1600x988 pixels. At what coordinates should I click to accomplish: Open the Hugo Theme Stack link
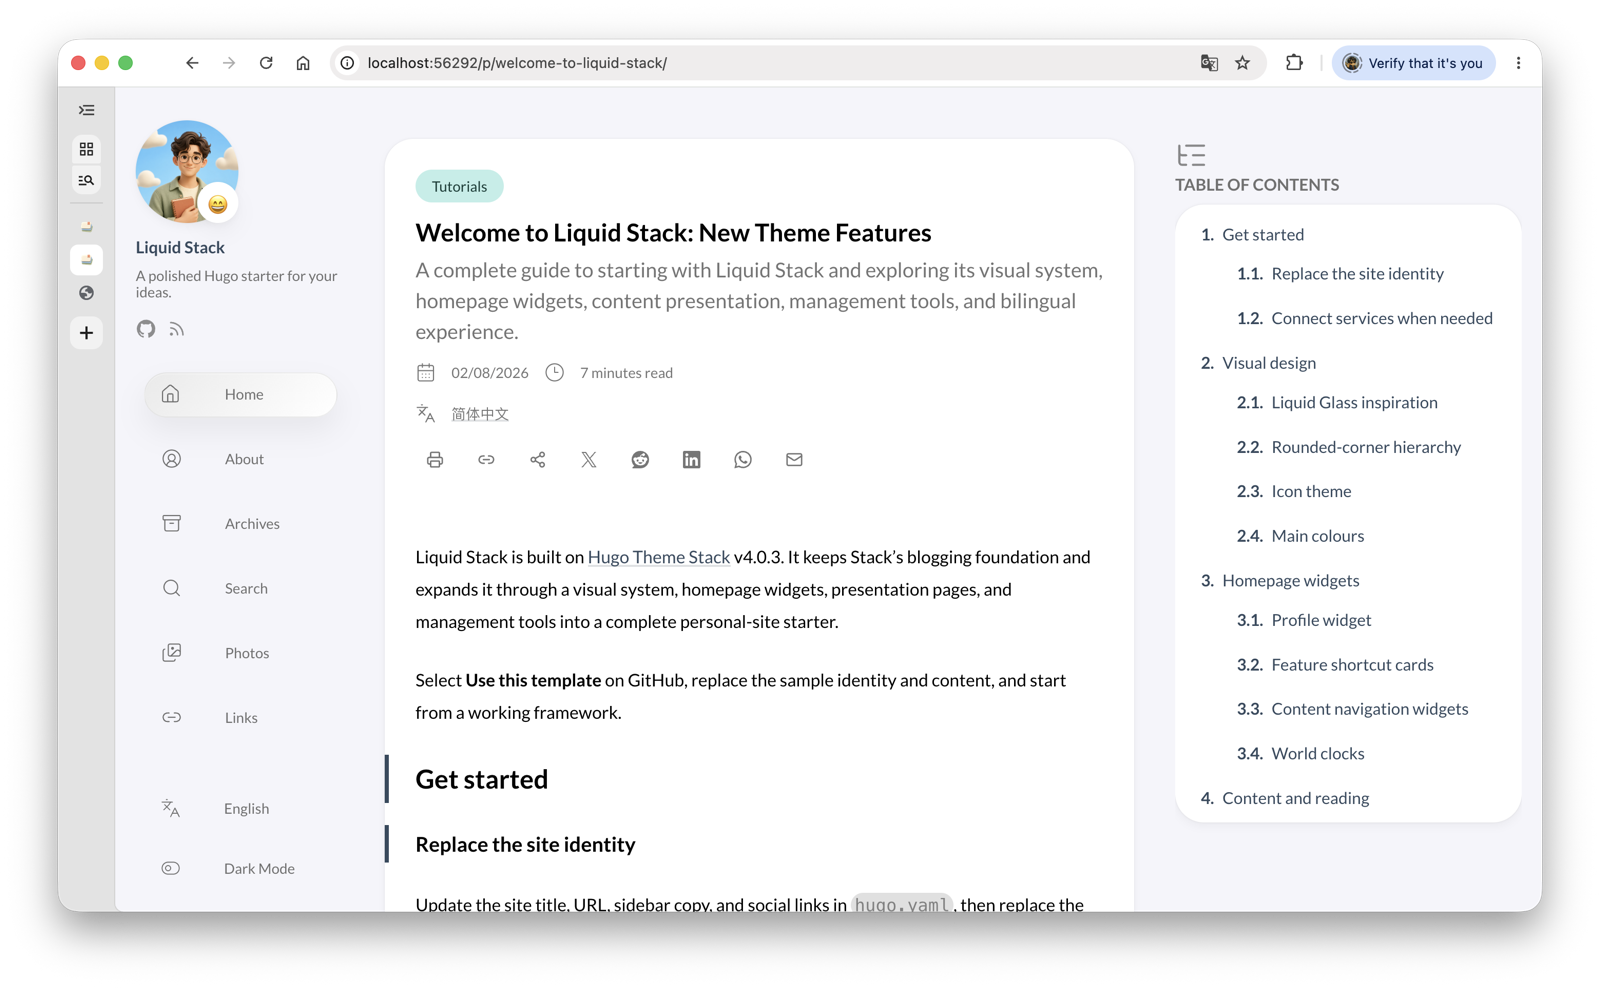pyautogui.click(x=659, y=557)
